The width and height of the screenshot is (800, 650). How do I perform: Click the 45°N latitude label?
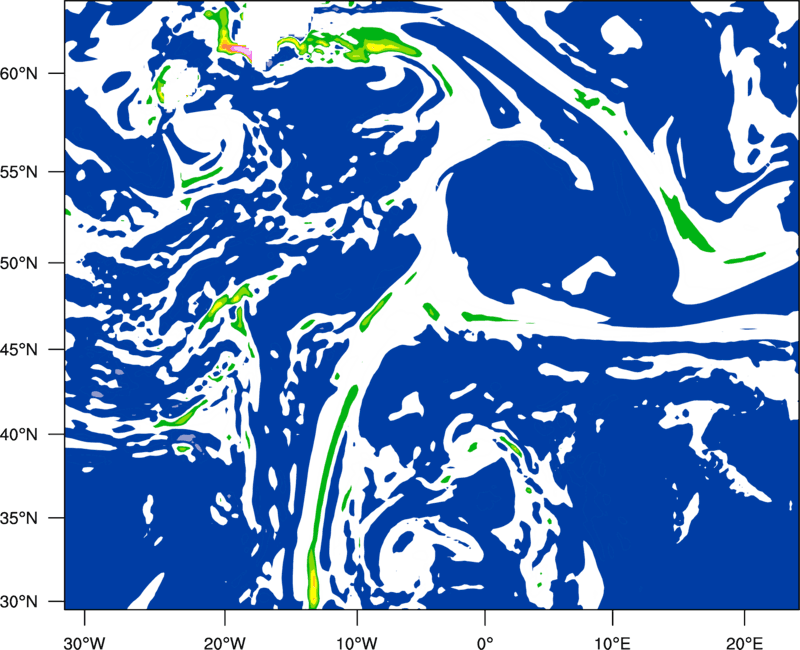click(19, 349)
